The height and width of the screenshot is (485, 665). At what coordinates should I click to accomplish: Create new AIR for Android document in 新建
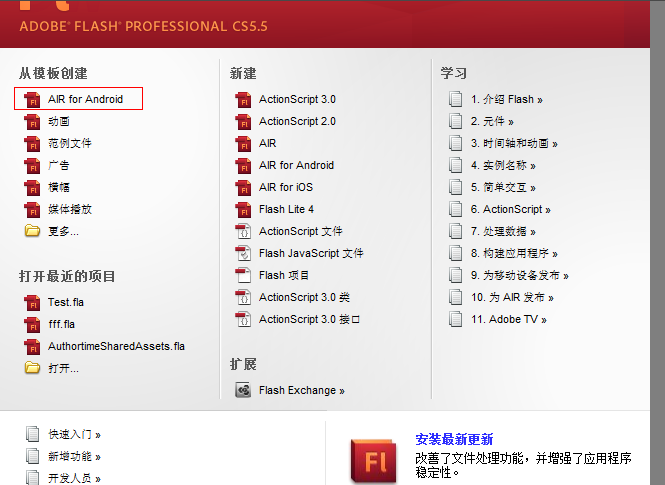coord(296,165)
